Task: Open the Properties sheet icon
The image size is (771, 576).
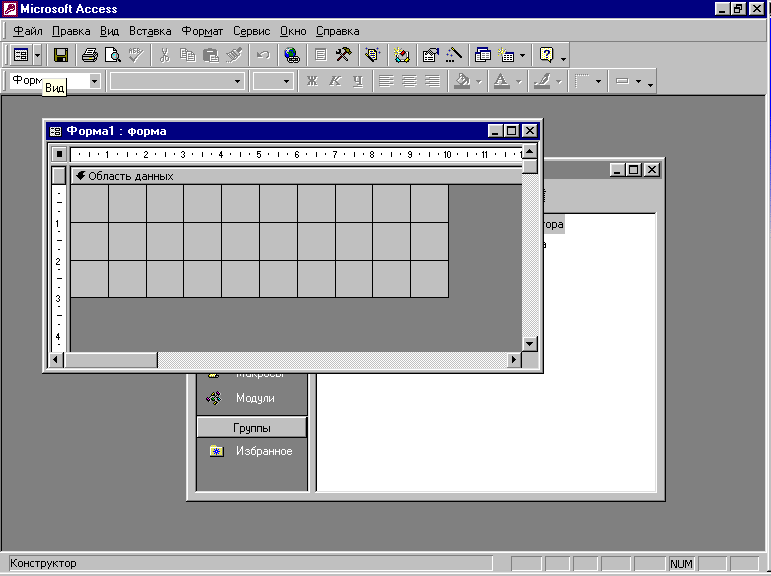Action: (431, 55)
